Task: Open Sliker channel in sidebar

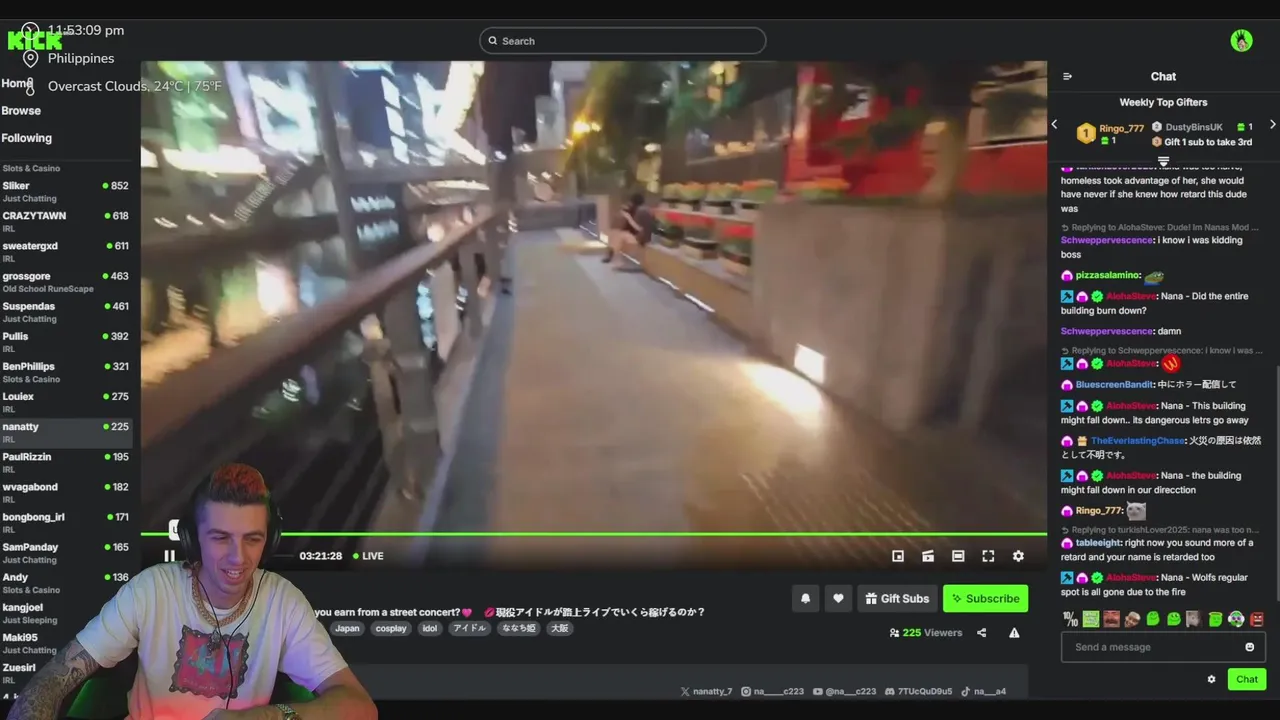Action: pyautogui.click(x=66, y=191)
